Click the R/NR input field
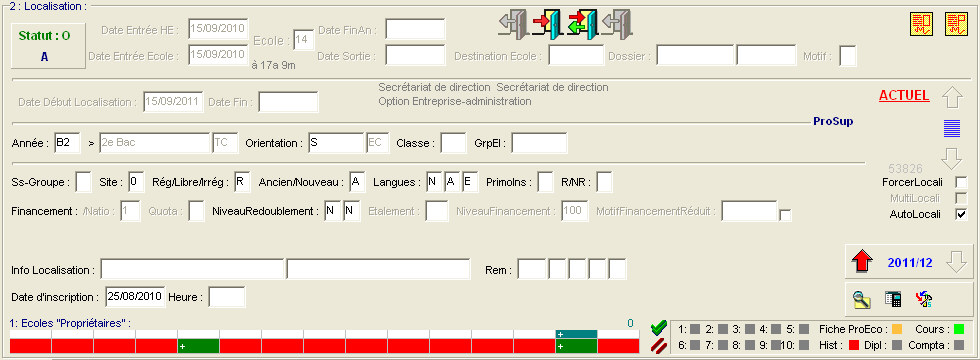The height and width of the screenshot is (360, 980). pos(604,182)
